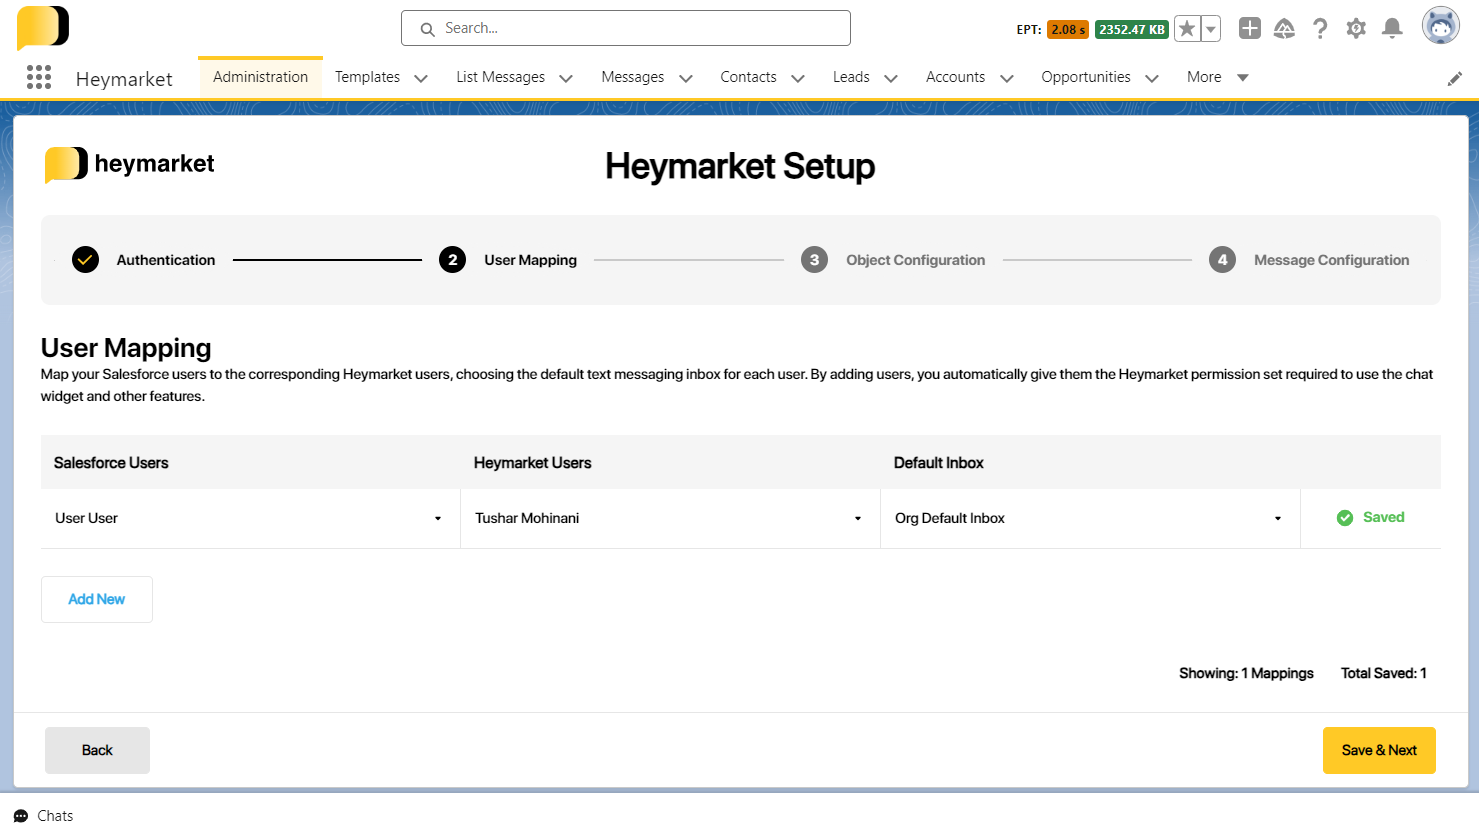Expand the Contacts tab chevron
This screenshot has height=832, width=1479.
pos(798,78)
